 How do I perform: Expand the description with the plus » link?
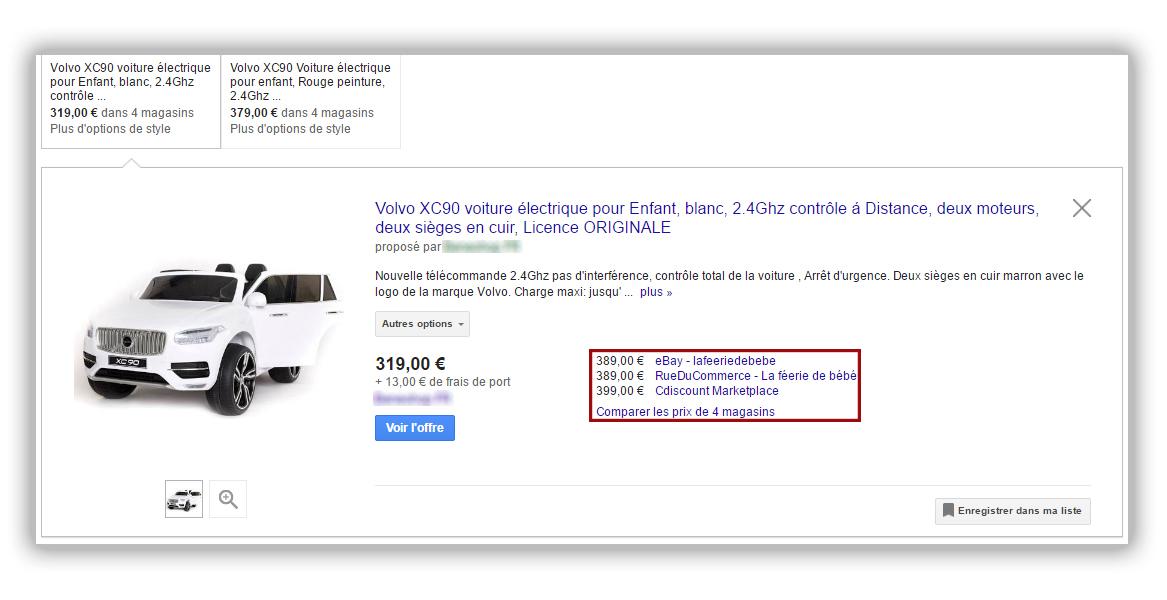pos(656,293)
